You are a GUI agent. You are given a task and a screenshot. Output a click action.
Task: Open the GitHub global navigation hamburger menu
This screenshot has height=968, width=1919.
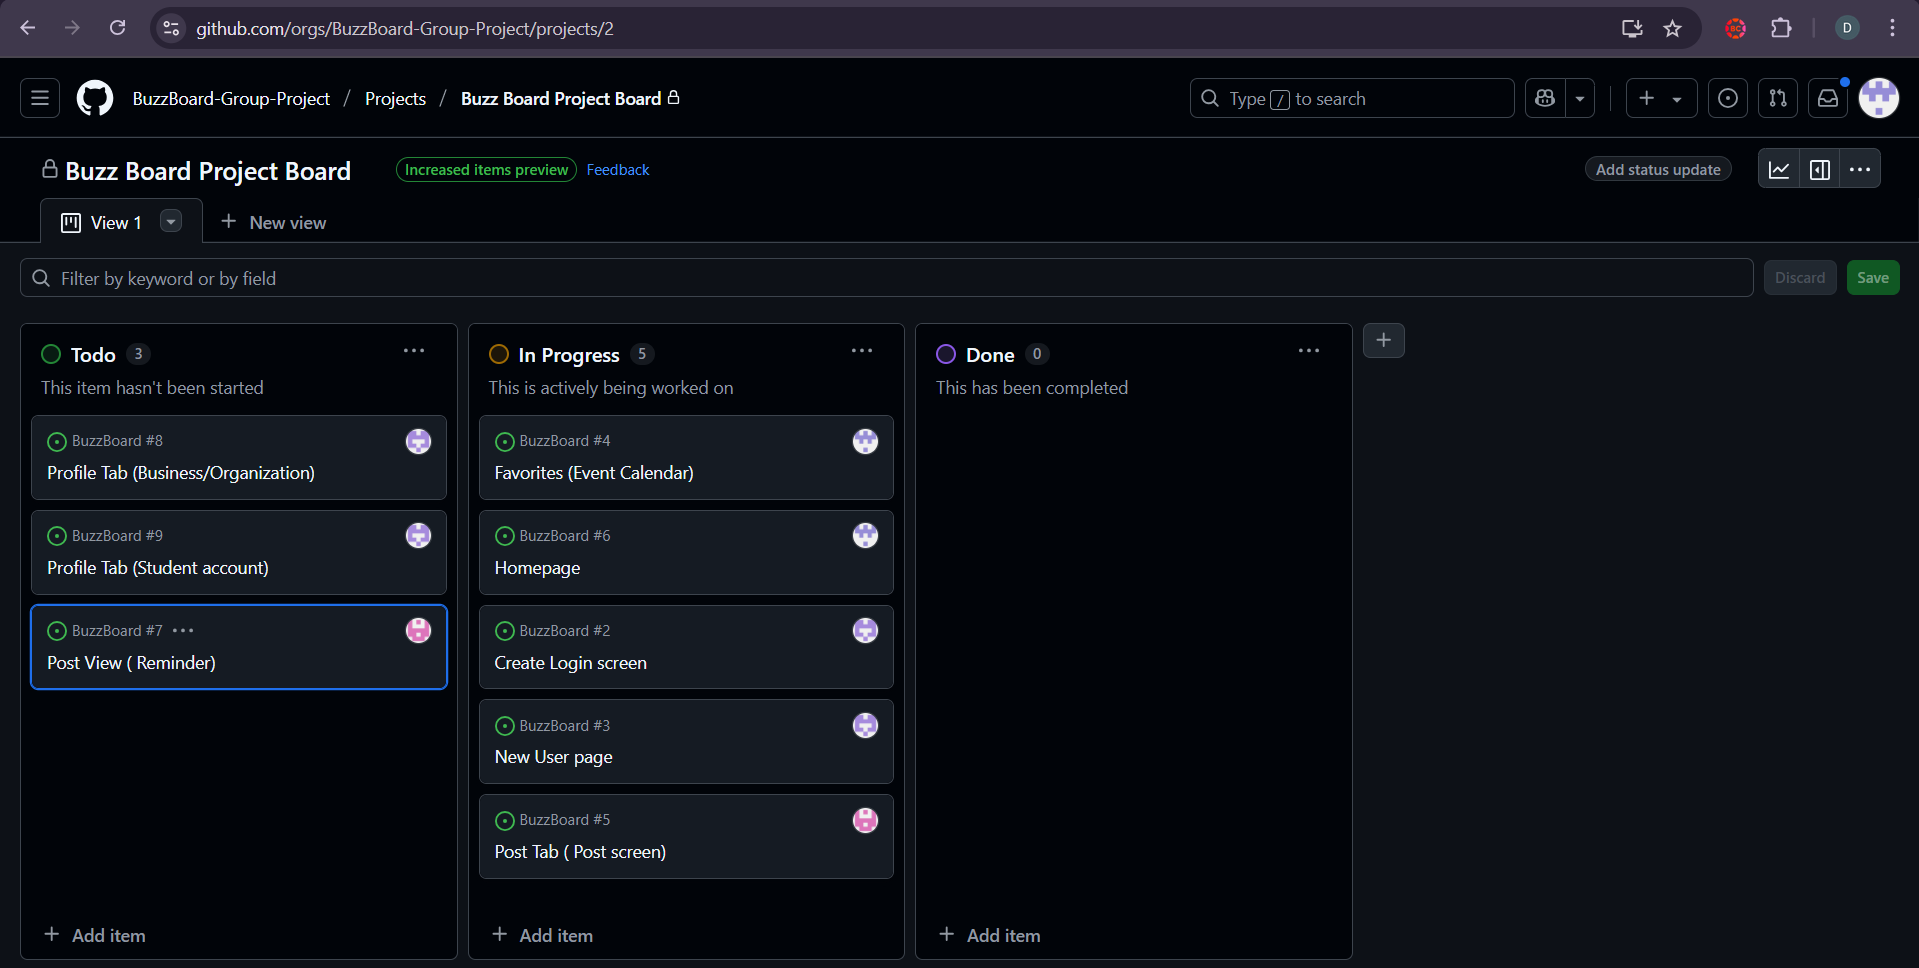[x=40, y=98]
